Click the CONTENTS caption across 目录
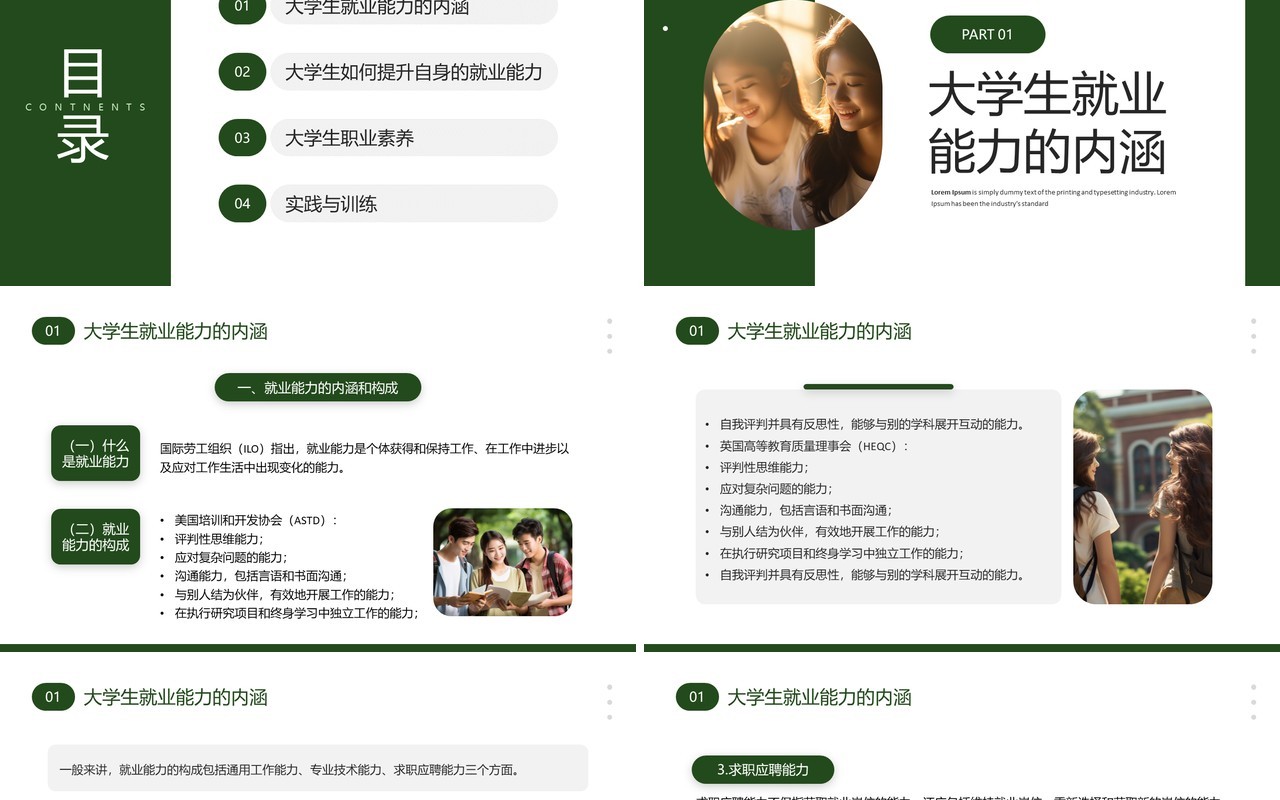1280x800 pixels. [x=85, y=107]
